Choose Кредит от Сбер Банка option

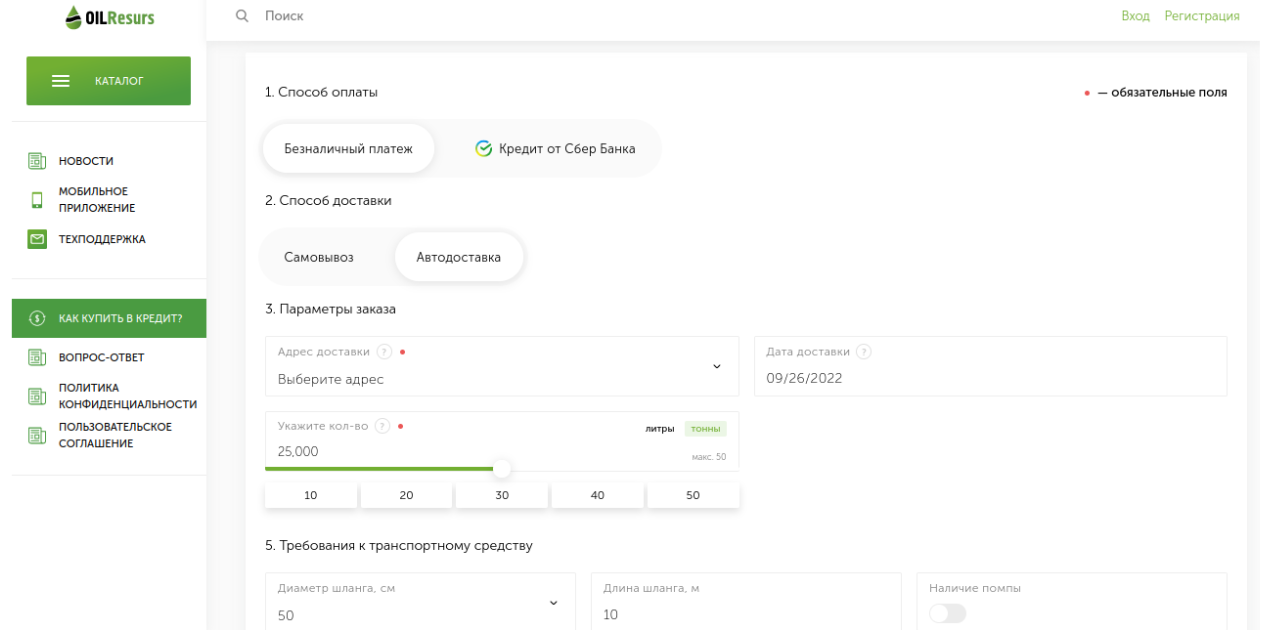pos(554,149)
